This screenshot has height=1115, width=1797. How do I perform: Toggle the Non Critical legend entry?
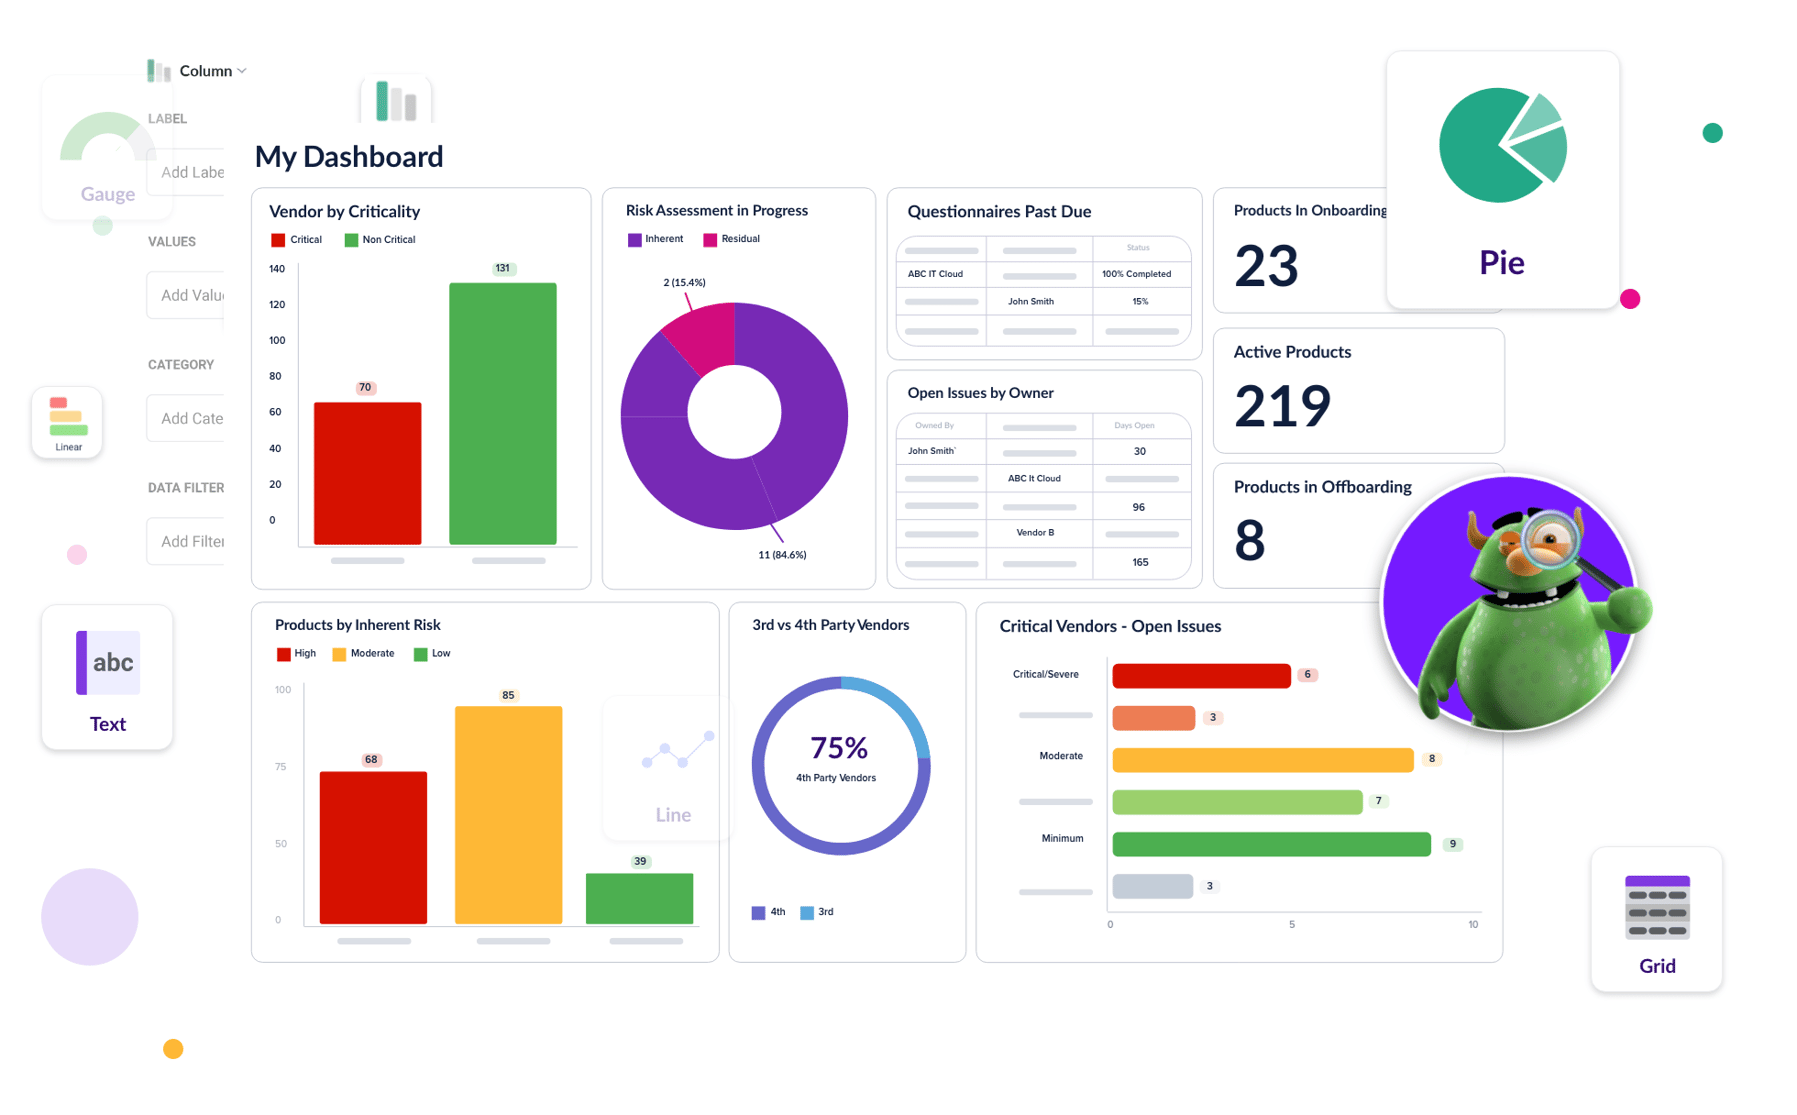pos(380,239)
